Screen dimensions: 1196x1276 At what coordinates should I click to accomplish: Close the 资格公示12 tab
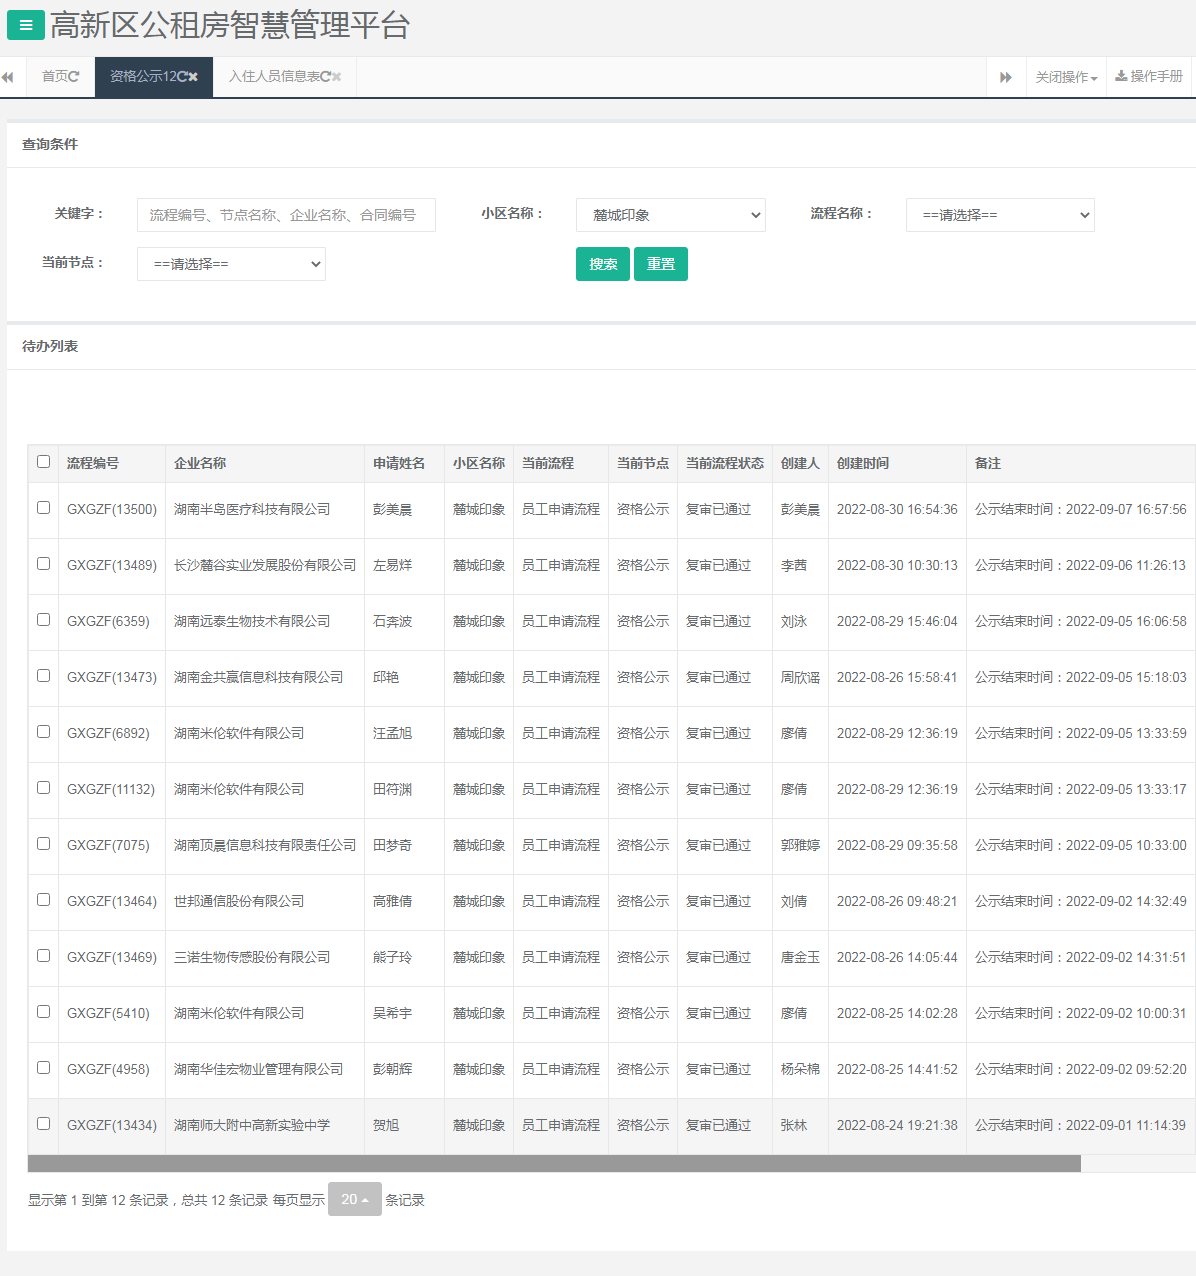coord(193,77)
